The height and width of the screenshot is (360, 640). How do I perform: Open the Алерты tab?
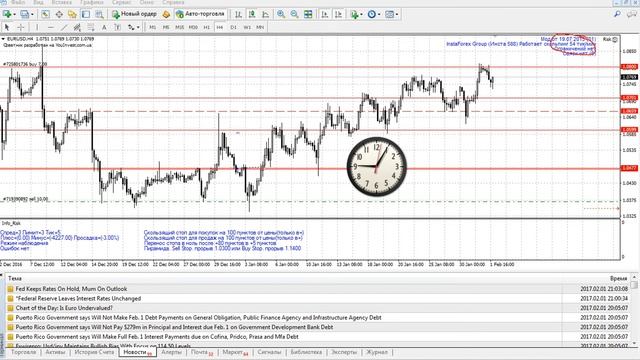171,352
